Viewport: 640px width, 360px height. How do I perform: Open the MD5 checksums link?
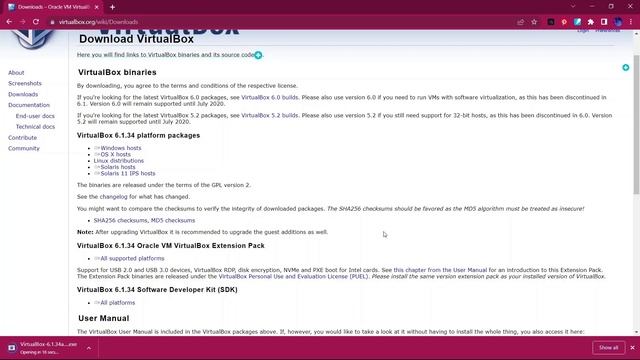pos(173,220)
